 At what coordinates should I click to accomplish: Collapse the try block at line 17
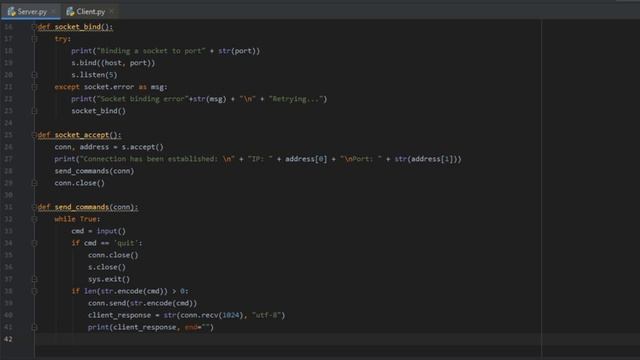click(x=34, y=39)
